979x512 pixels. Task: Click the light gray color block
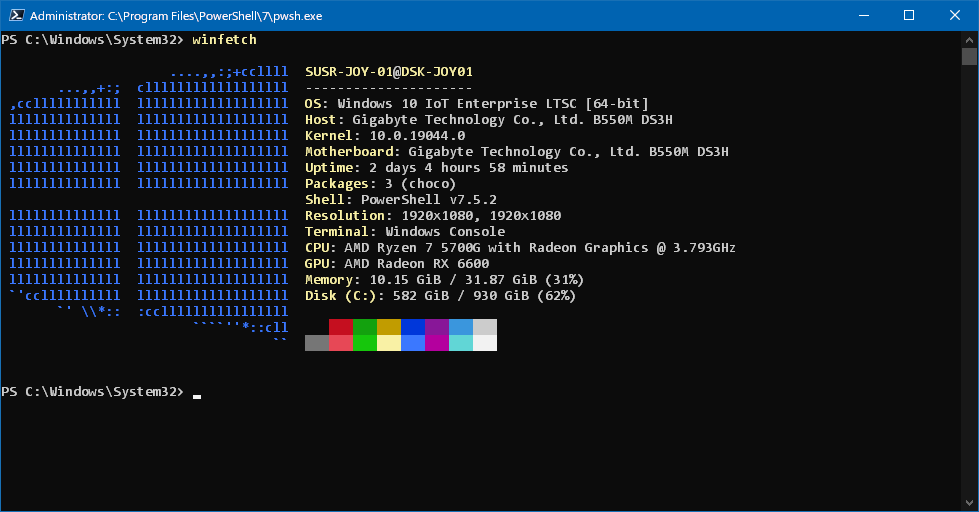485,327
